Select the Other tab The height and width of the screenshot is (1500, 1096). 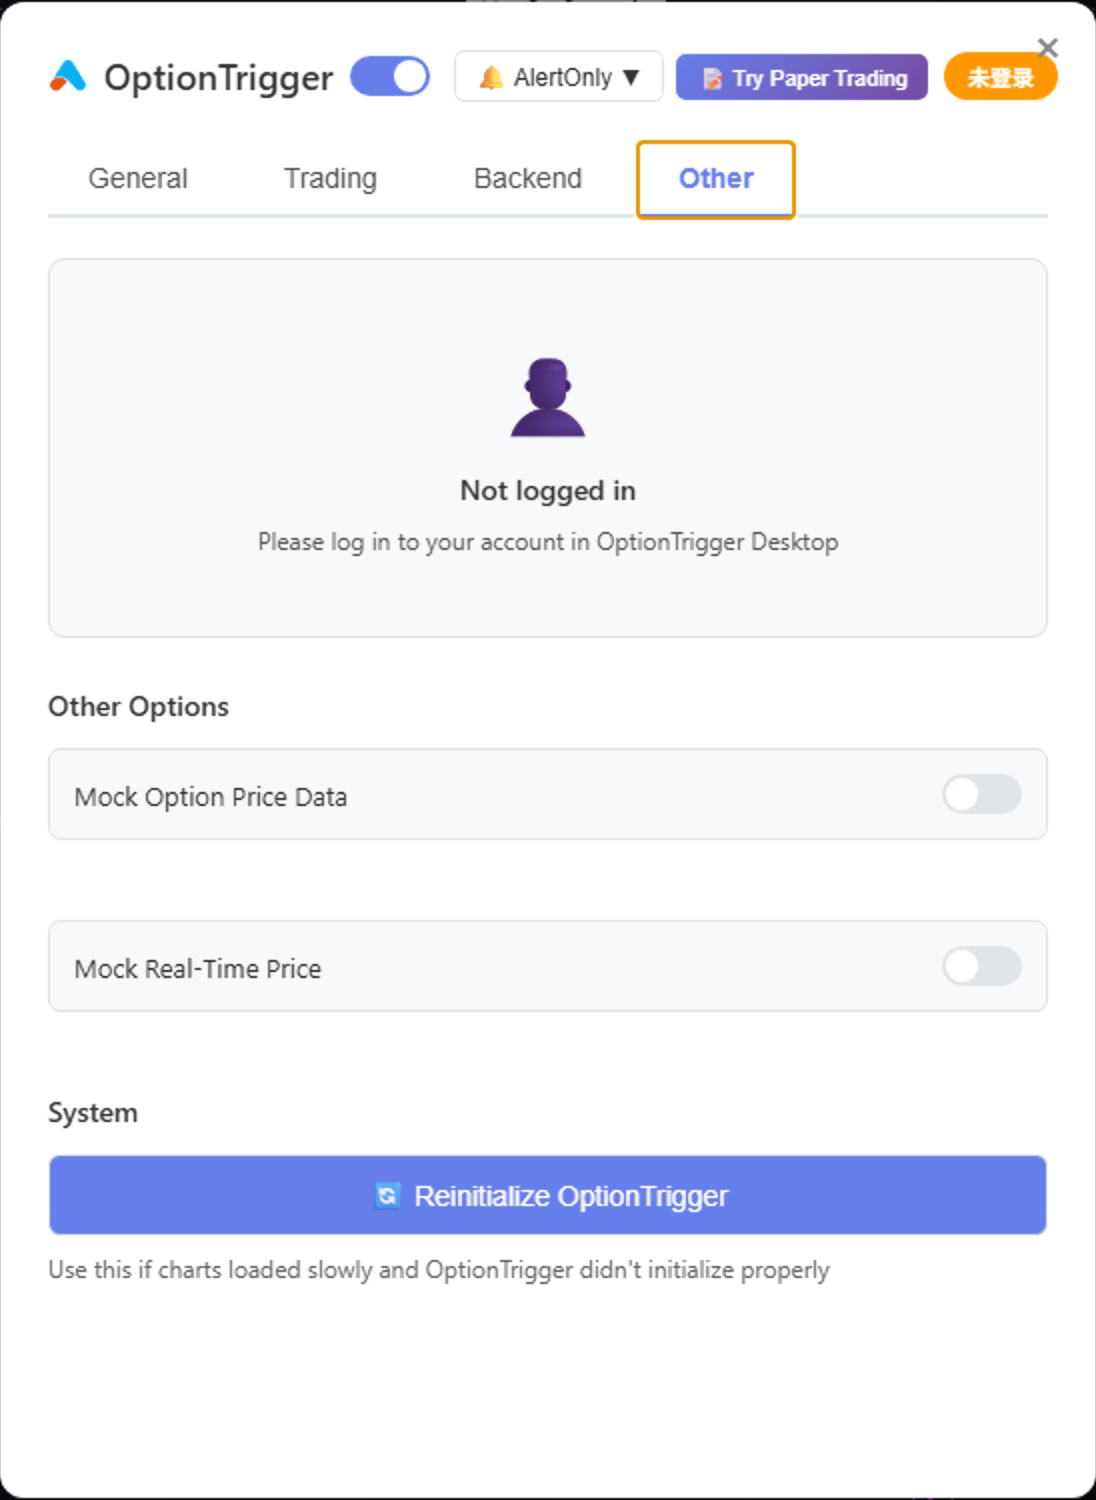[716, 179]
